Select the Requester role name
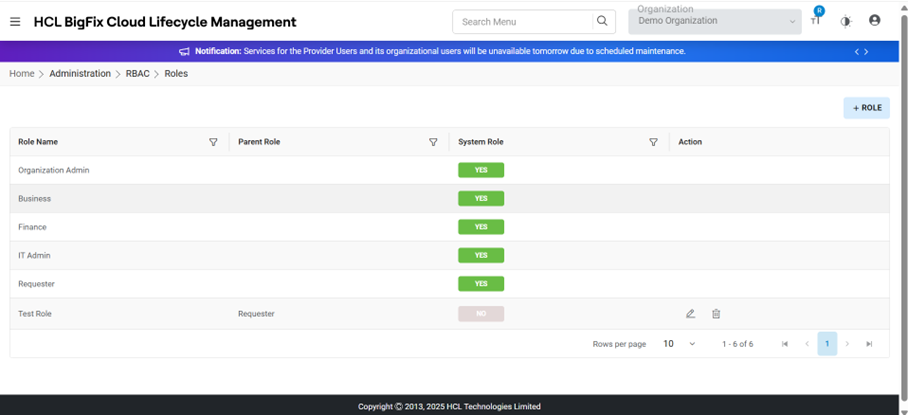The image size is (908, 415). click(36, 284)
